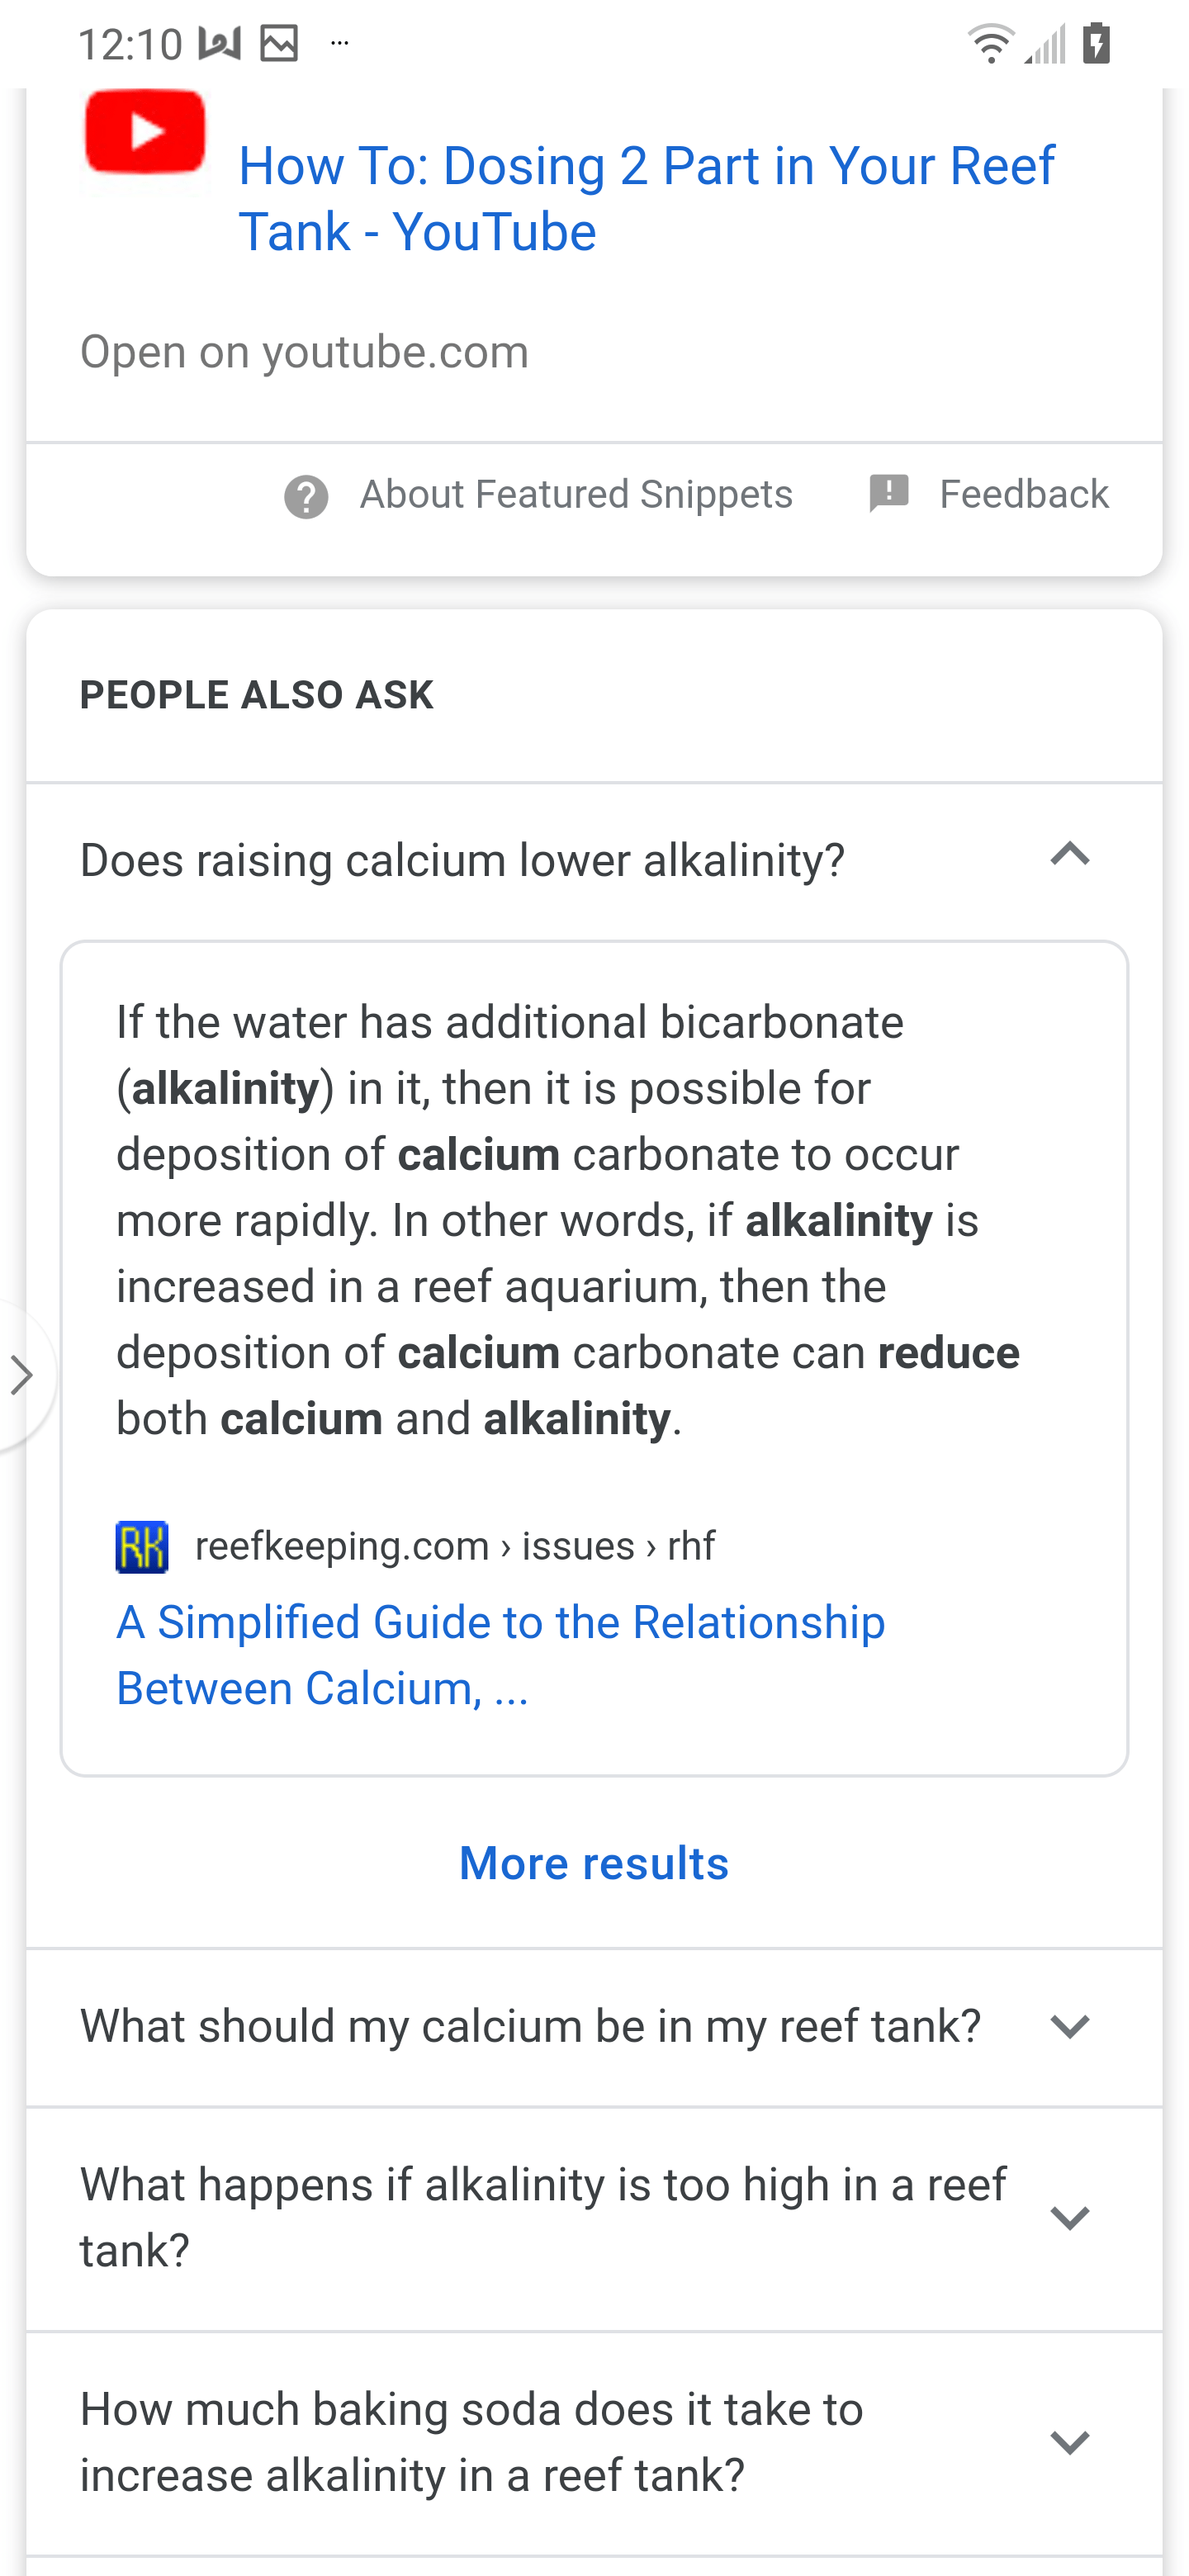1189x2576 pixels.
Task: Tap 'Open on youtube.com' text
Action: coord(304,352)
